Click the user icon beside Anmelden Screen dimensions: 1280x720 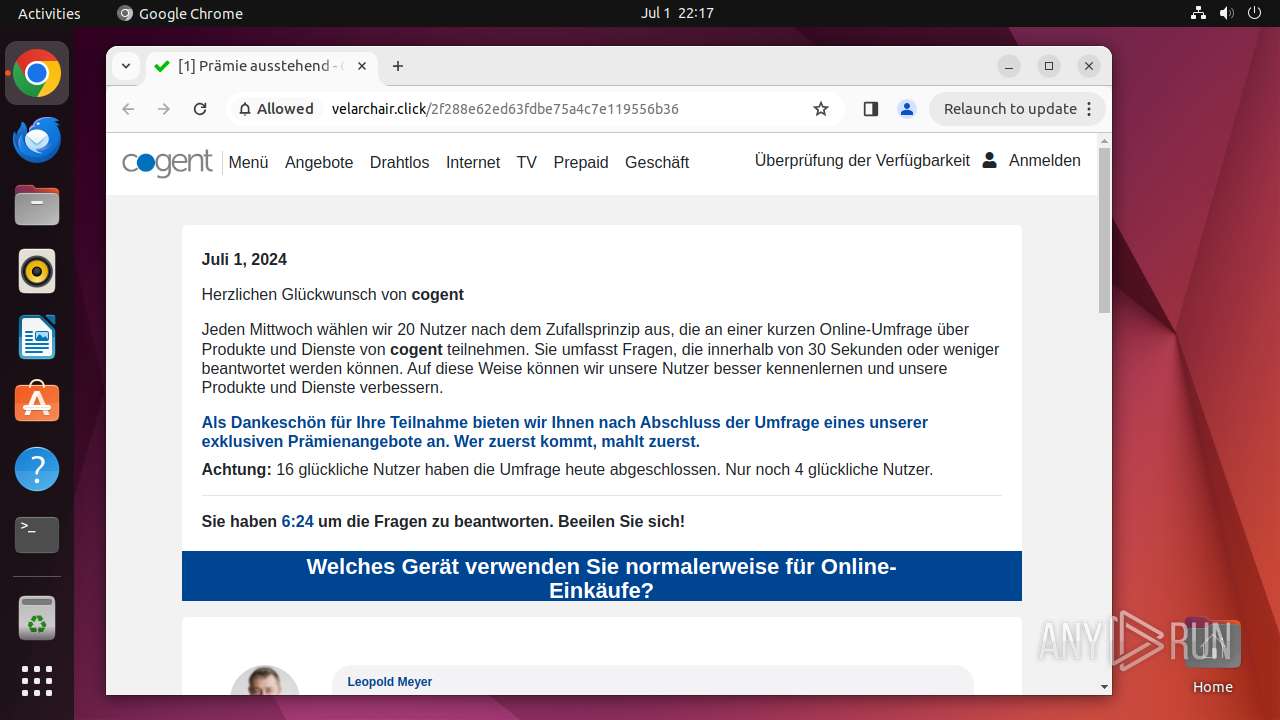pyautogui.click(x=989, y=160)
